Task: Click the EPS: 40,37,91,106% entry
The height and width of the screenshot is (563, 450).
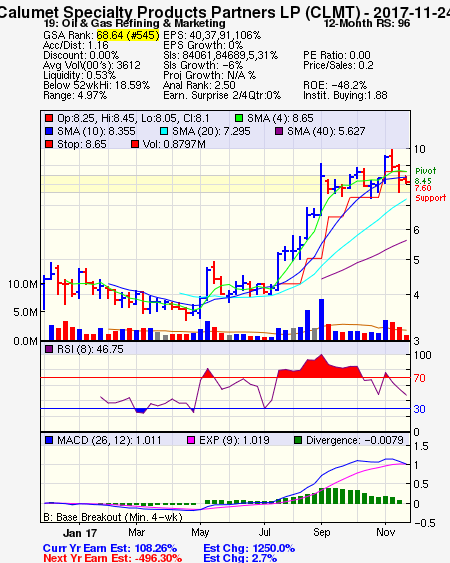Action: [x=212, y=35]
